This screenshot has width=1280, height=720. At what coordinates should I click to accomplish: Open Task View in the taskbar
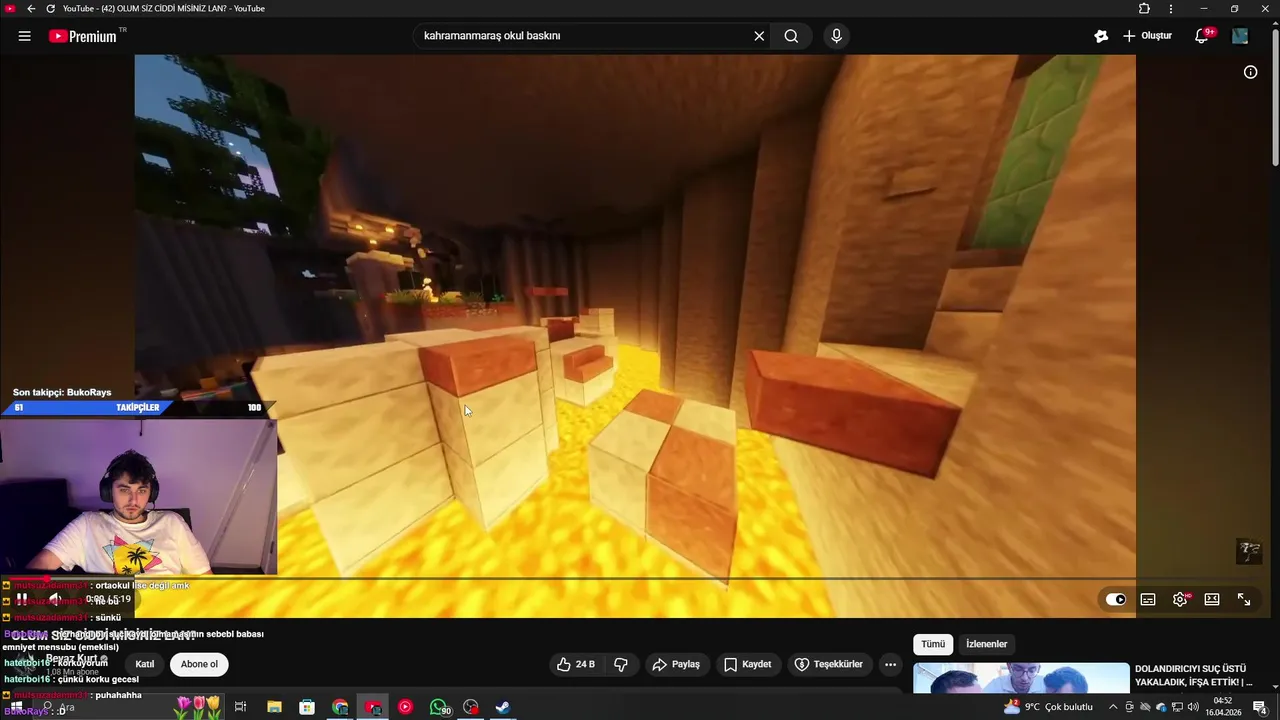(241, 707)
